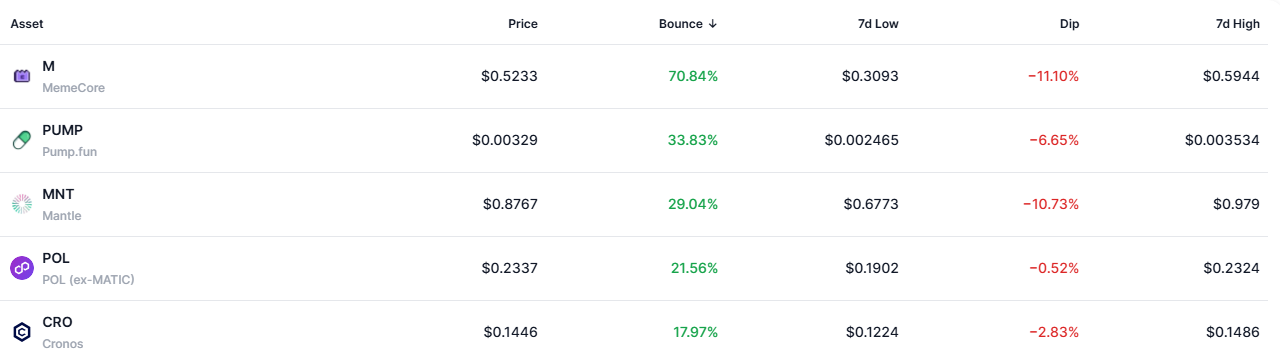Click MemeCore 70.84% bounce value
Image resolution: width=1280 pixels, height=363 pixels.
click(x=693, y=76)
